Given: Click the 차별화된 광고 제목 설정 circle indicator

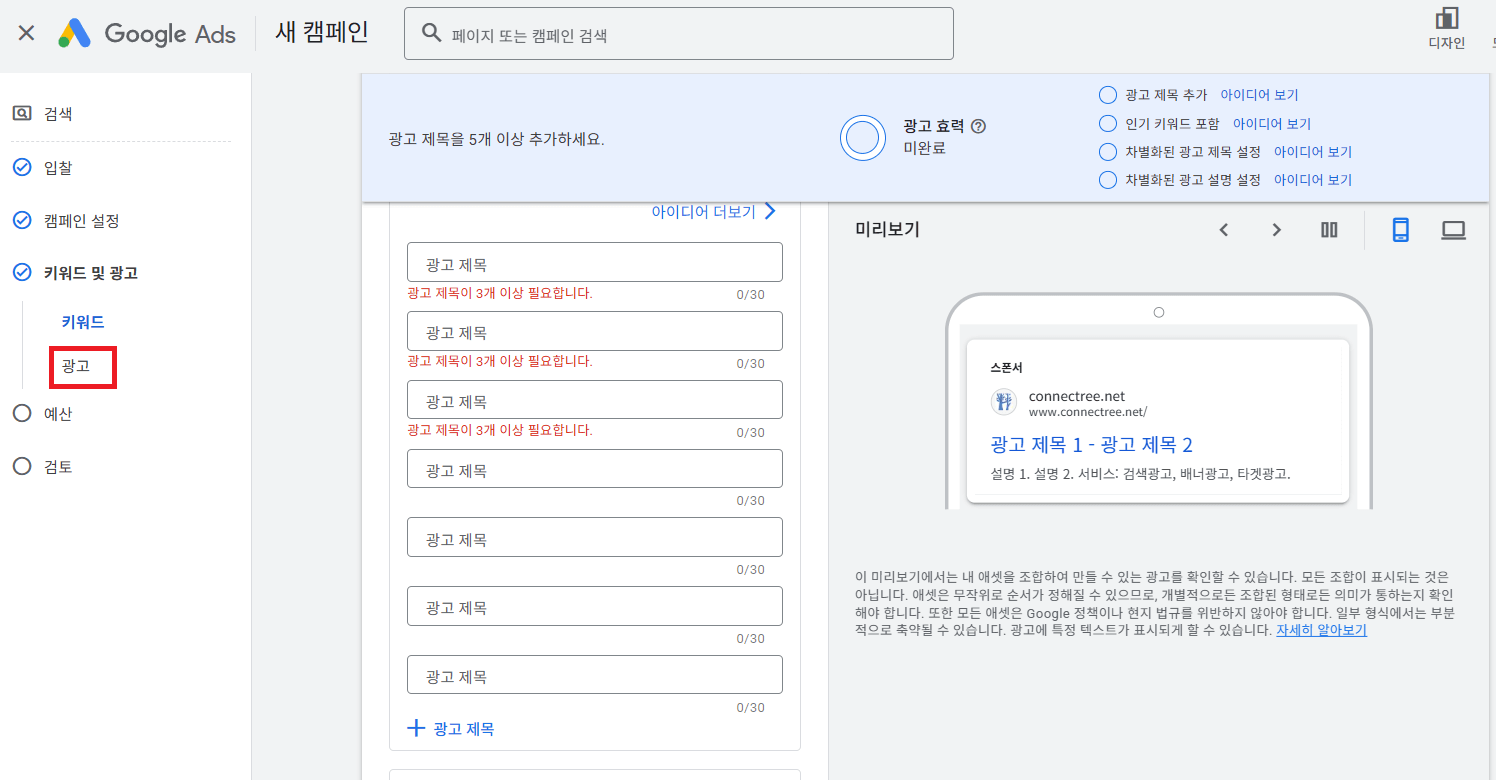Looking at the screenshot, I should pyautogui.click(x=1107, y=152).
